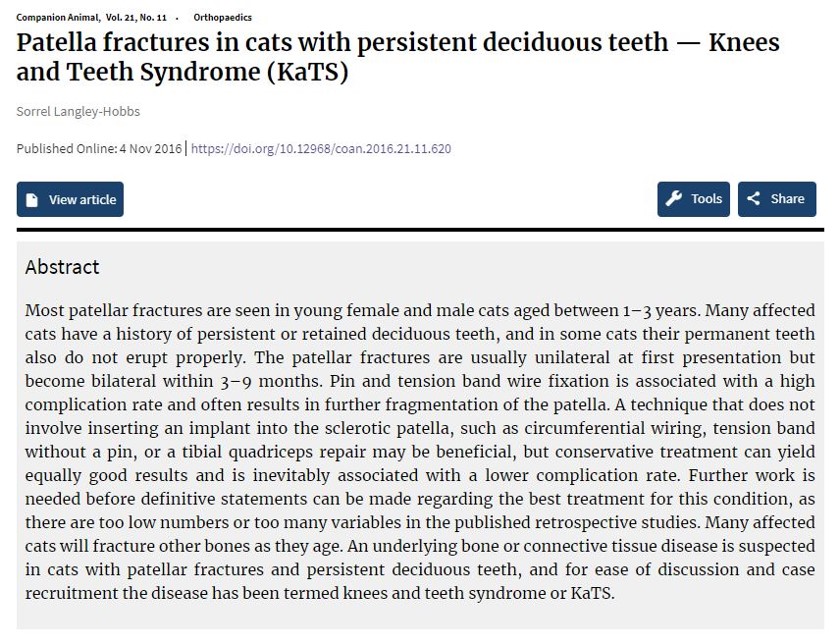Click the Published Online date text
The height and width of the screenshot is (644, 840).
point(99,148)
